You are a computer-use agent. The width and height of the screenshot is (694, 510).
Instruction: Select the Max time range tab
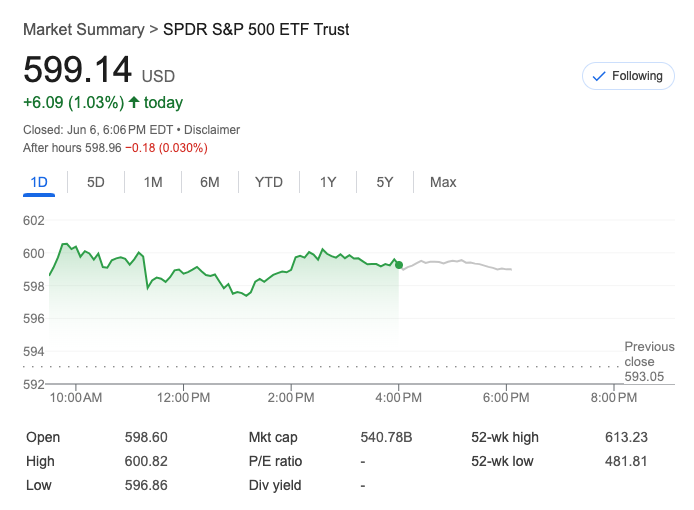tap(443, 182)
